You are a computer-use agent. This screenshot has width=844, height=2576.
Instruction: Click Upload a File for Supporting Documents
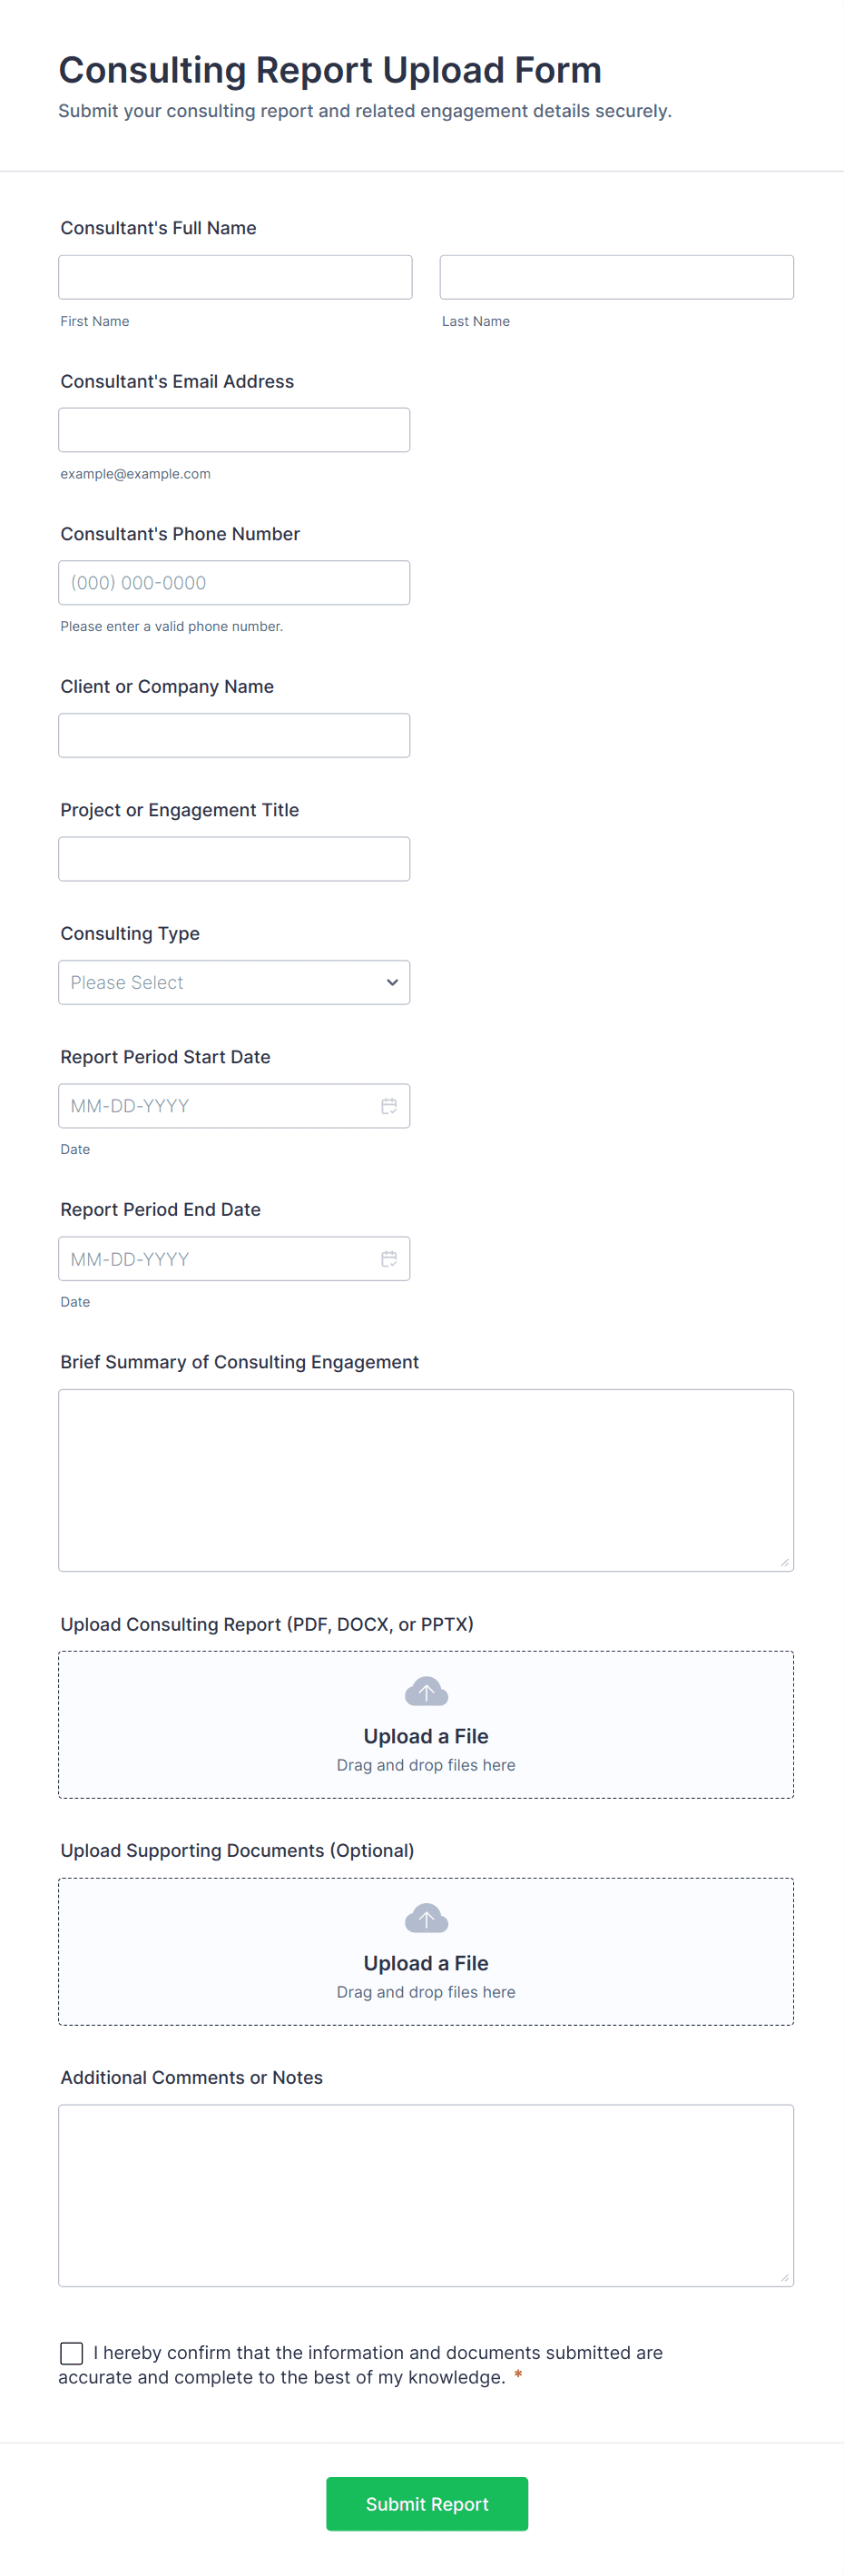click(426, 1964)
